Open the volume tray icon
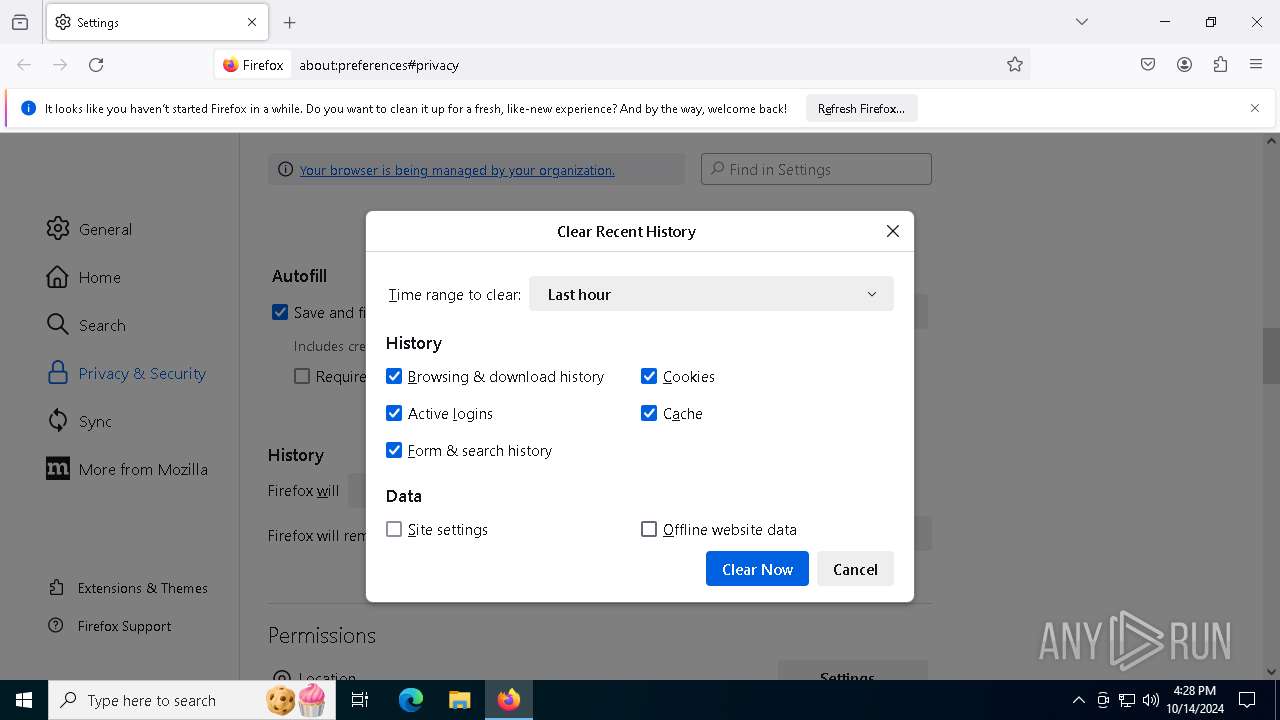 tap(1151, 700)
